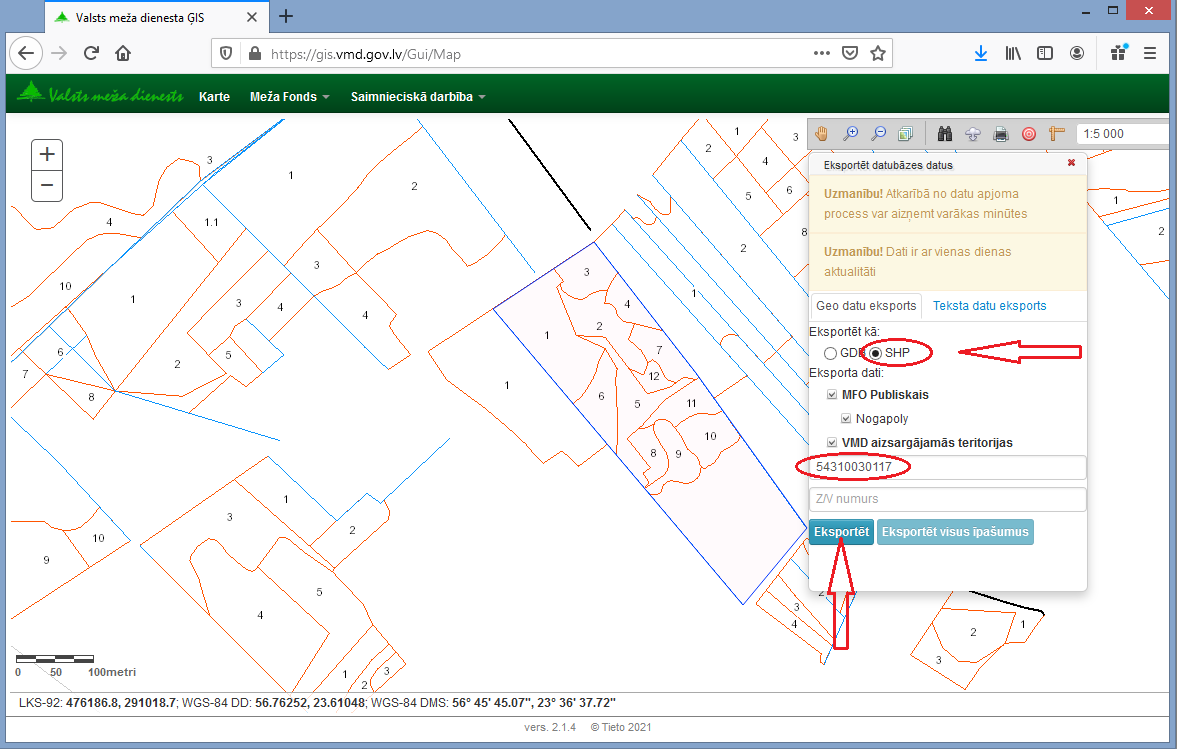Activate the ruler measure tool
Viewport: 1177px width, 749px height.
coord(1055,133)
